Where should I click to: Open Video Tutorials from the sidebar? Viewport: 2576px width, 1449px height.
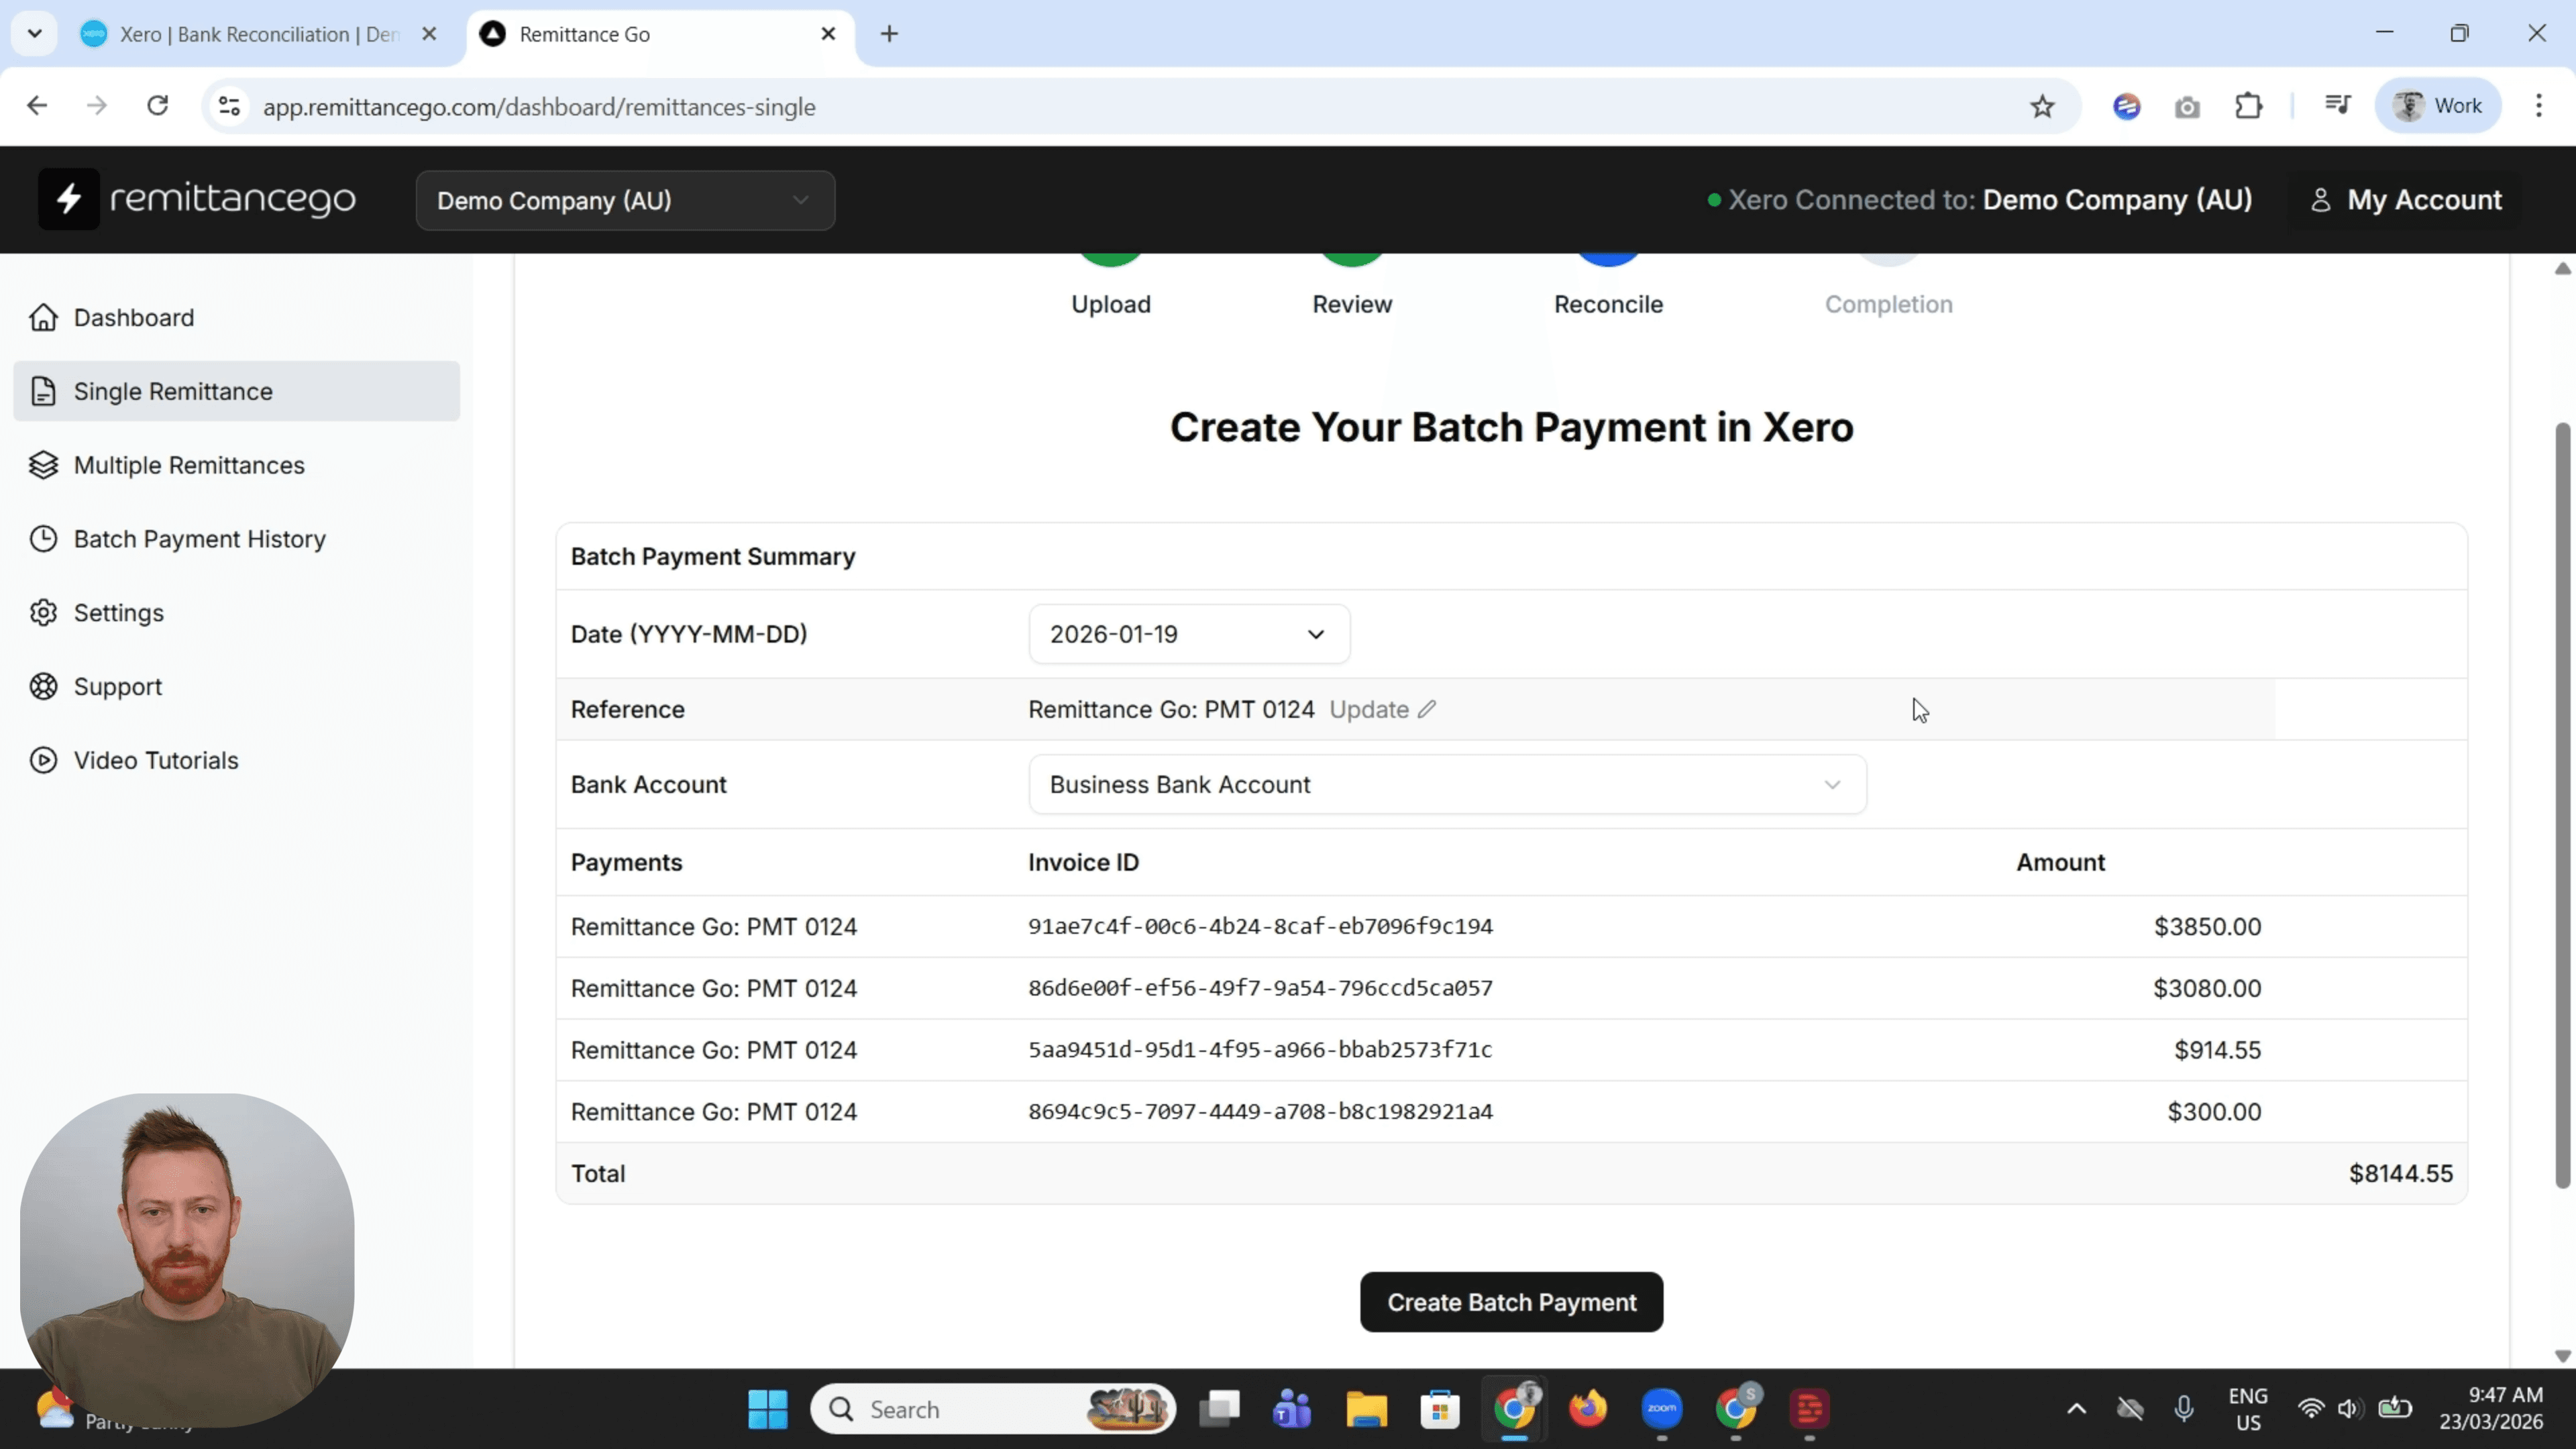pos(236,761)
